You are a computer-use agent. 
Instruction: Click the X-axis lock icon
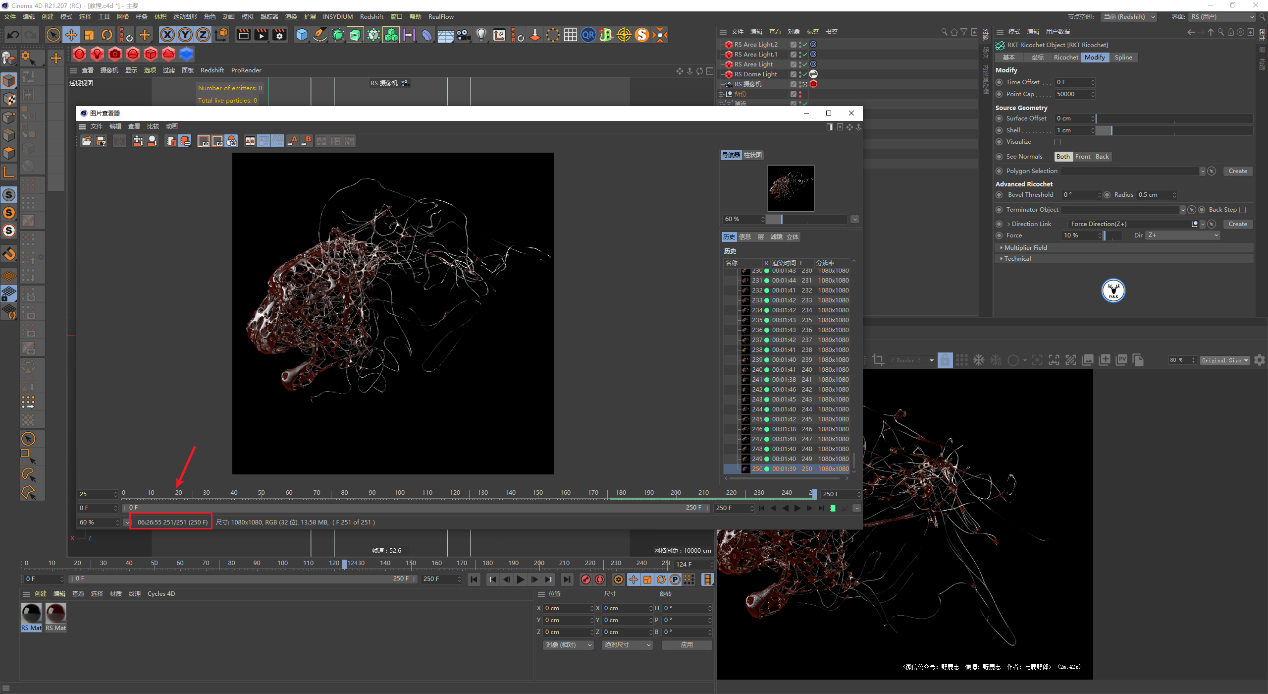tap(168, 35)
